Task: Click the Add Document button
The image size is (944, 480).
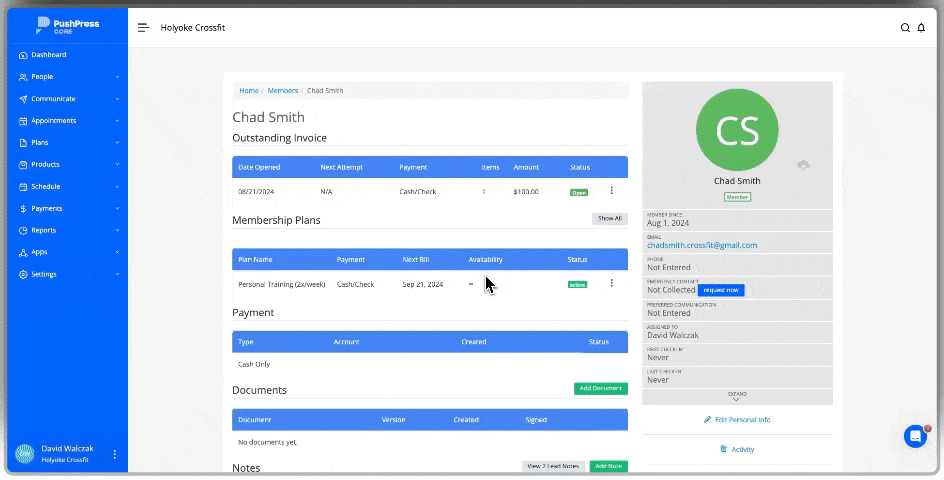Action: pyautogui.click(x=600, y=388)
